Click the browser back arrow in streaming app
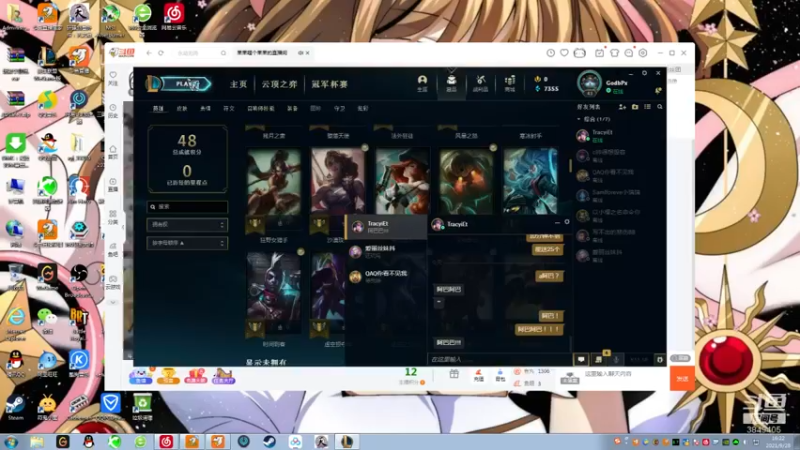 coord(149,53)
